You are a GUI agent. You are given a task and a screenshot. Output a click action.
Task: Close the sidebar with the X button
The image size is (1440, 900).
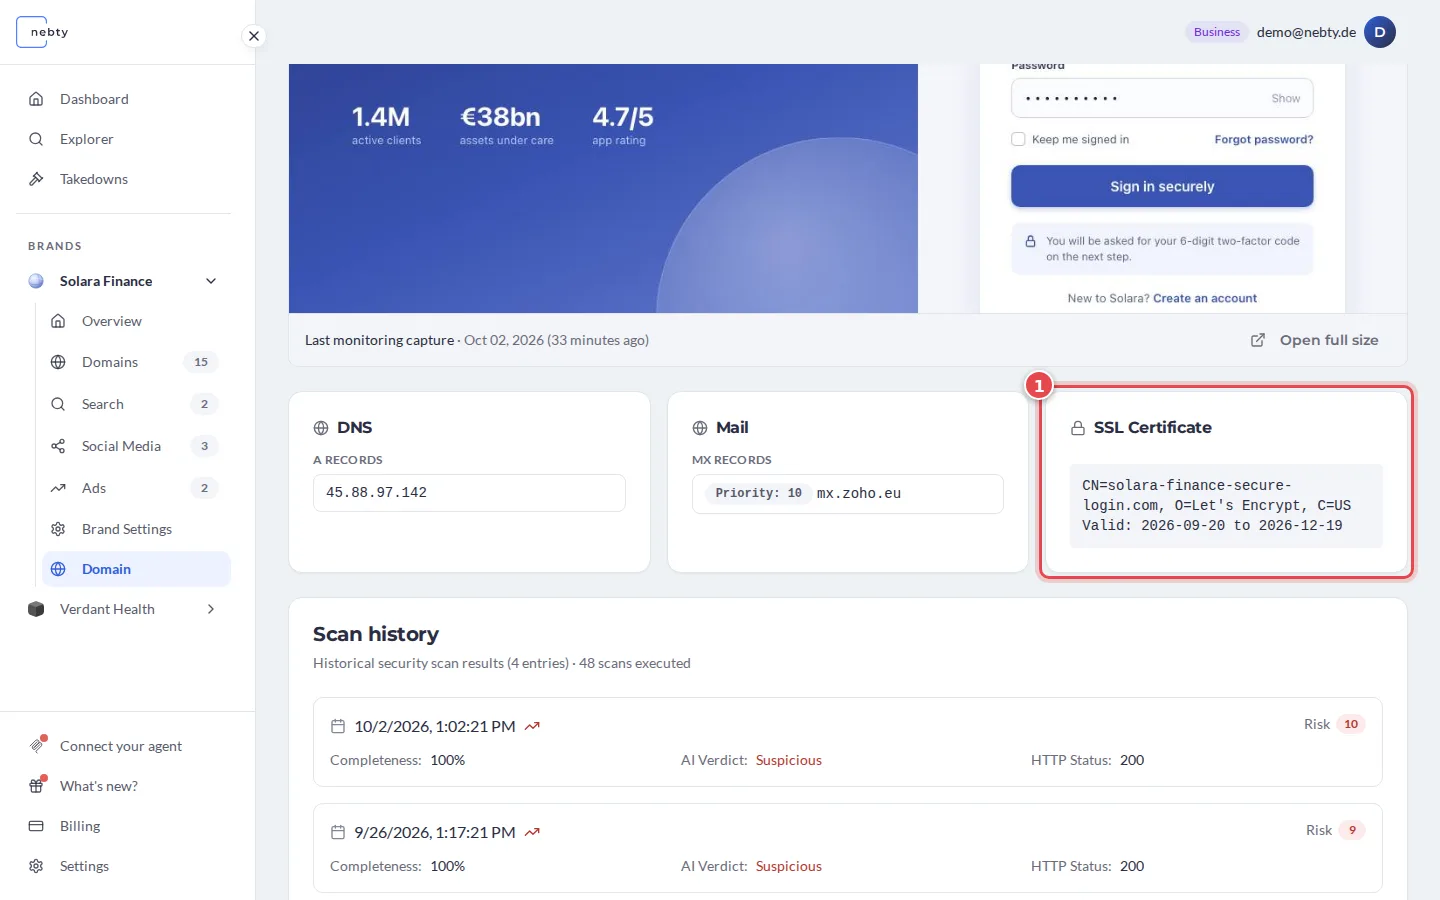254,36
